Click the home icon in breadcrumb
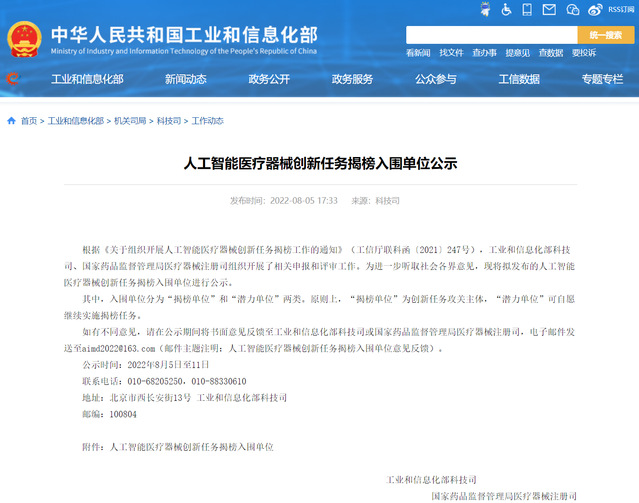This screenshot has width=639, height=503. coord(11,120)
